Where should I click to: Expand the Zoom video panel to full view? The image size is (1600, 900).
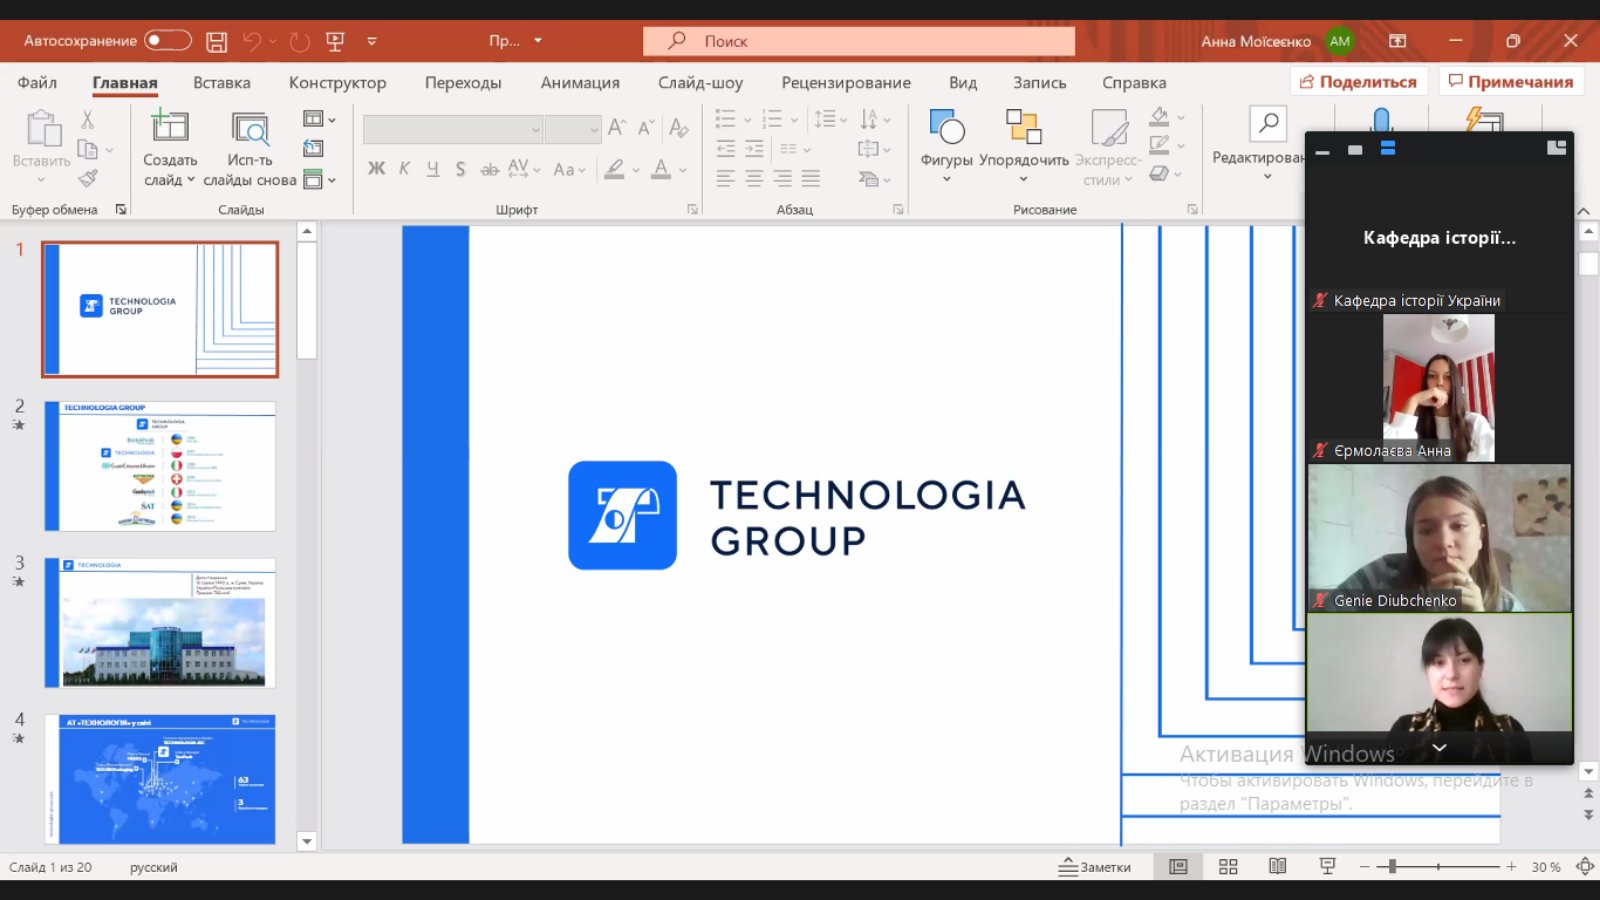point(1556,148)
